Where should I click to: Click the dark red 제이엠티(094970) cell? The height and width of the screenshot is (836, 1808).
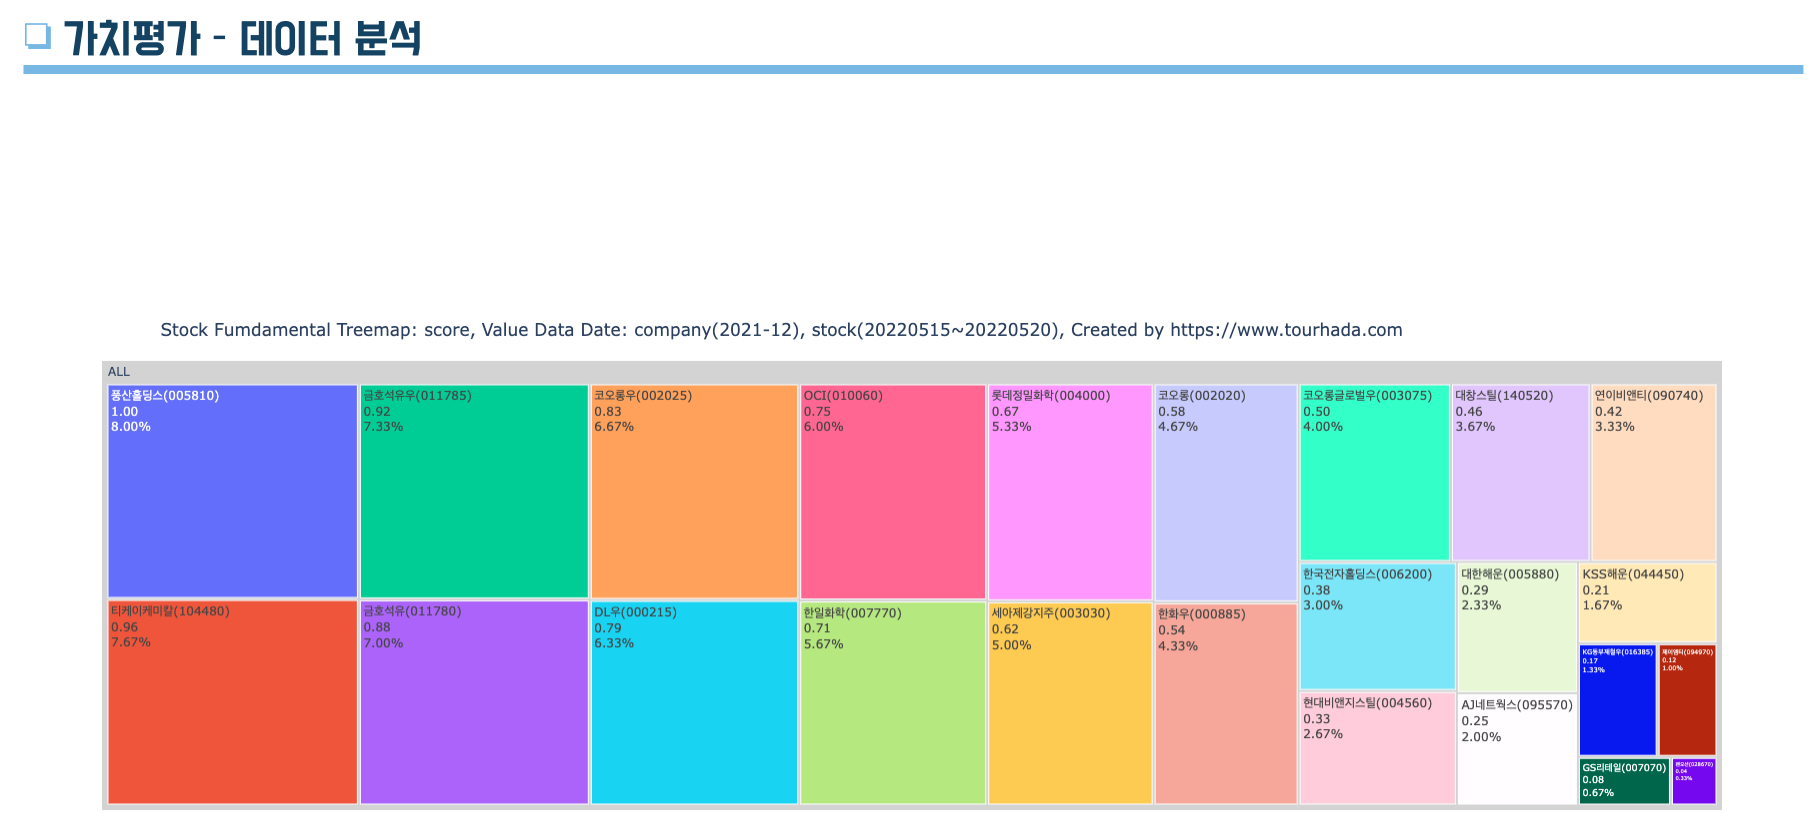(1687, 700)
